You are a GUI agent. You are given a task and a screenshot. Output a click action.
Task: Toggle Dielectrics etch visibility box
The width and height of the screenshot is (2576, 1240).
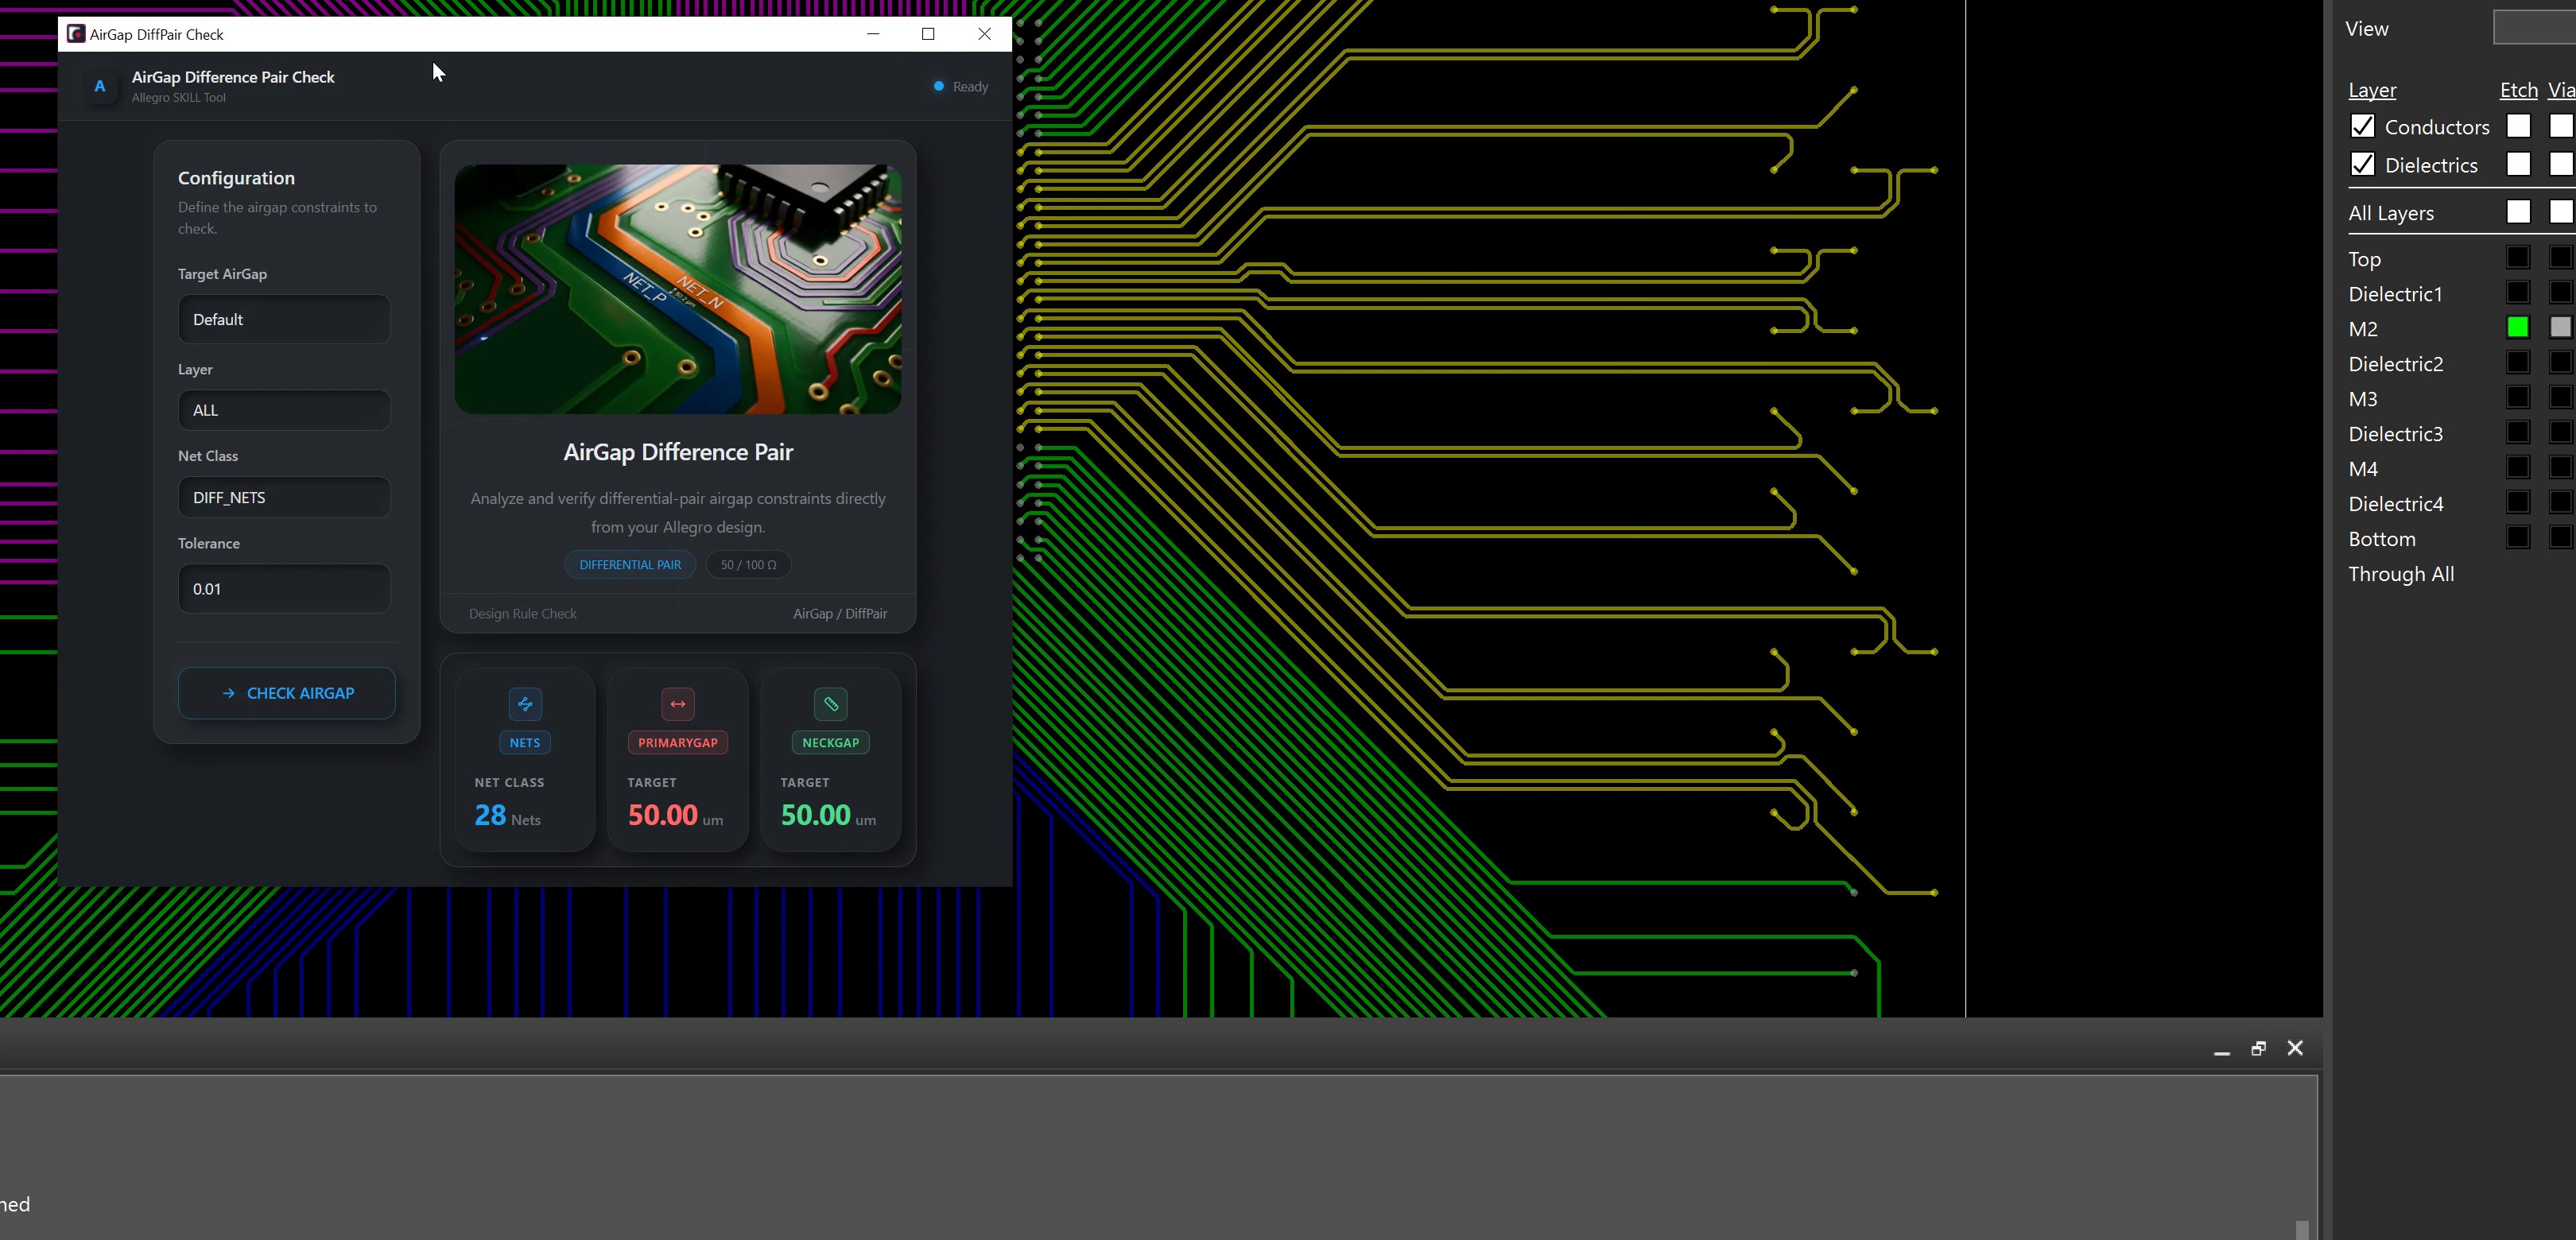click(x=2518, y=164)
